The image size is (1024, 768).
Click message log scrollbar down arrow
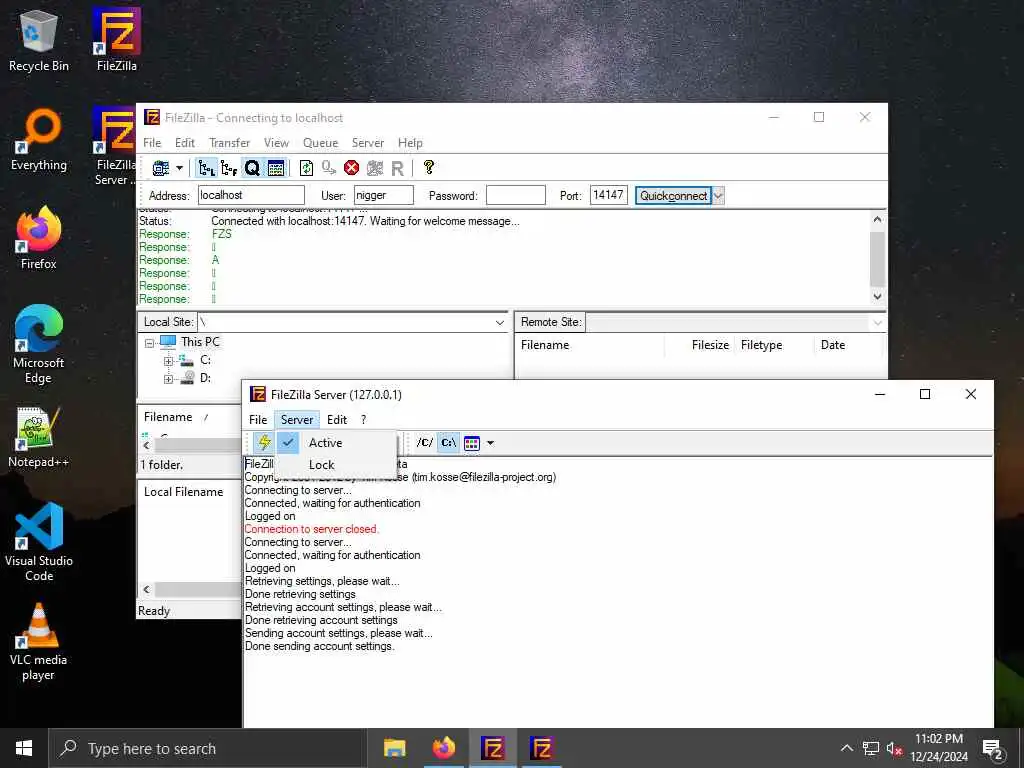point(877,296)
